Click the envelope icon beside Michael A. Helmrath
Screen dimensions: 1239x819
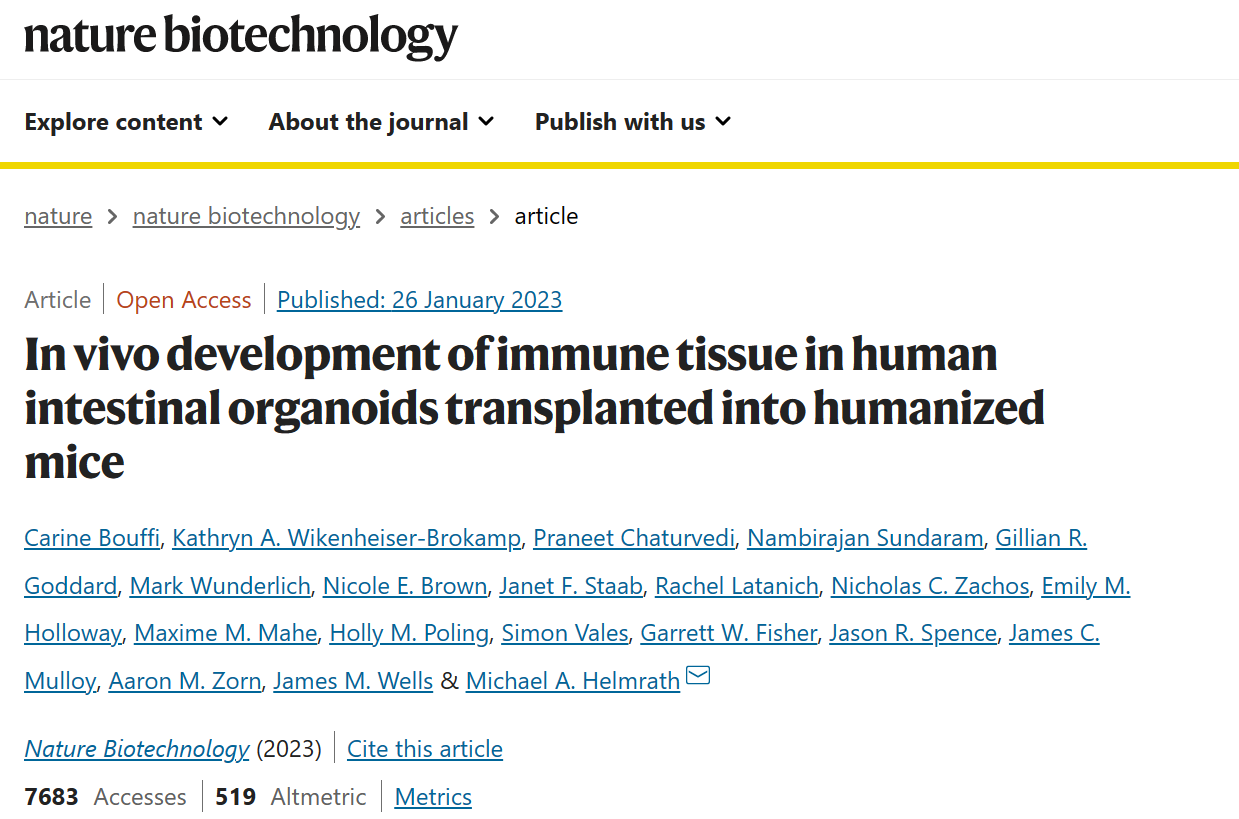pyautogui.click(x=698, y=676)
